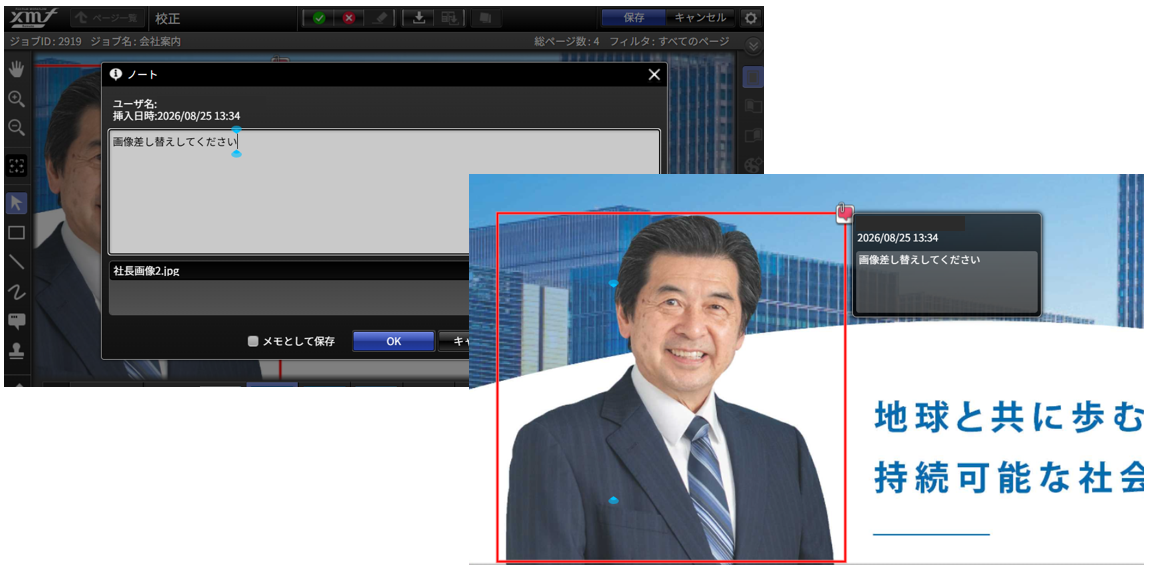Click the eraser icon in top toolbar

pos(380,18)
